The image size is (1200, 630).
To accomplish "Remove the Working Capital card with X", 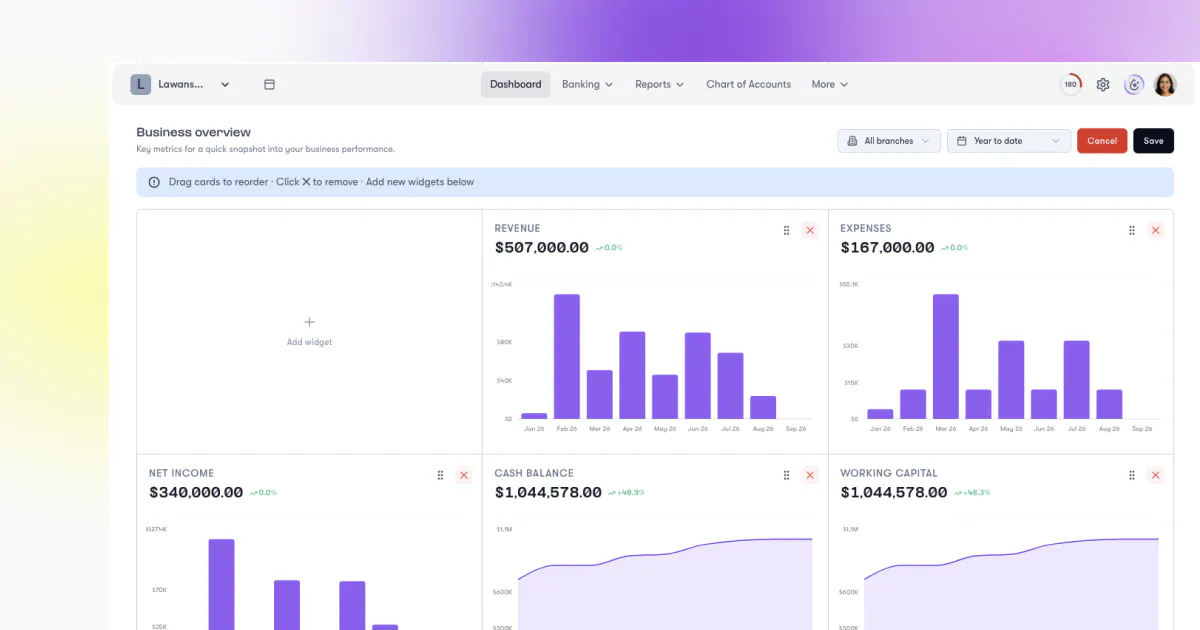I will point(1156,475).
